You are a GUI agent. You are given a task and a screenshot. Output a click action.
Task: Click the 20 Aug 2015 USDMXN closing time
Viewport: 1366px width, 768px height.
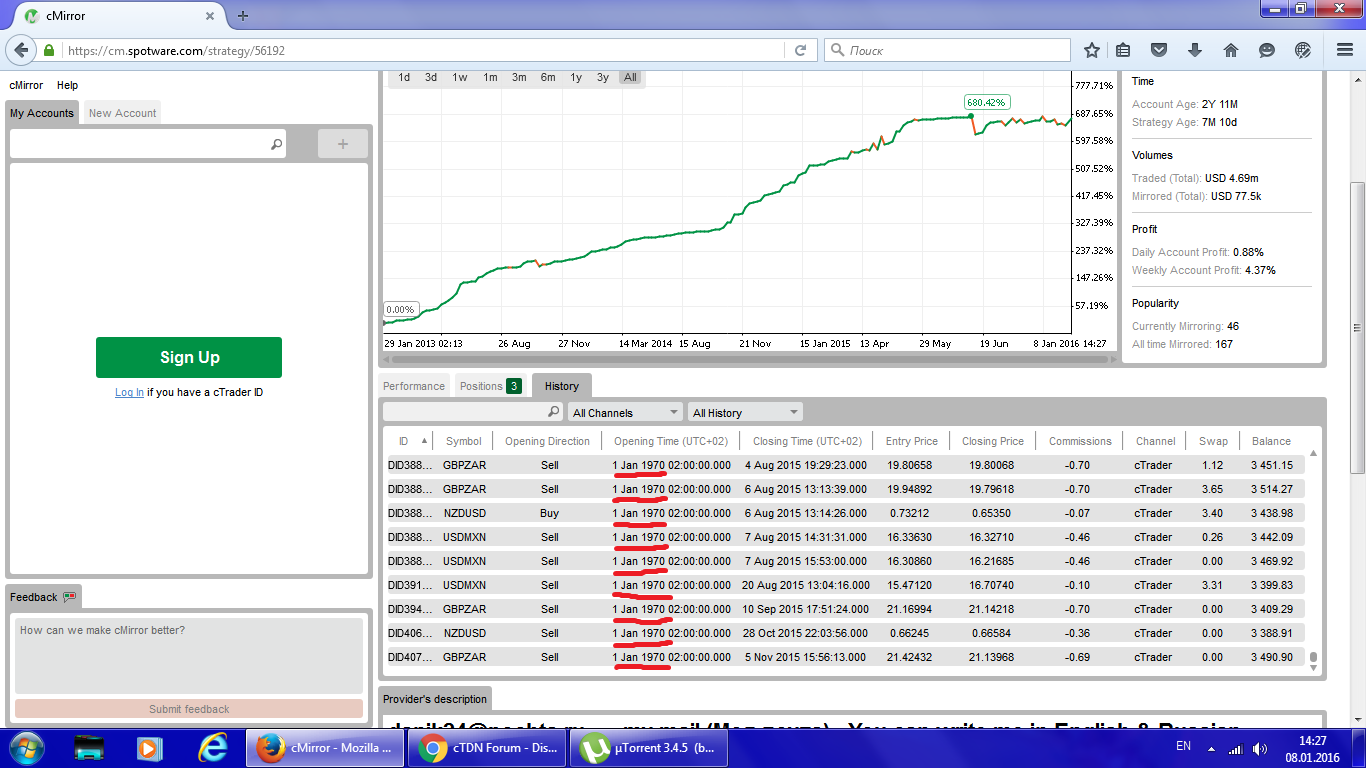coord(806,585)
